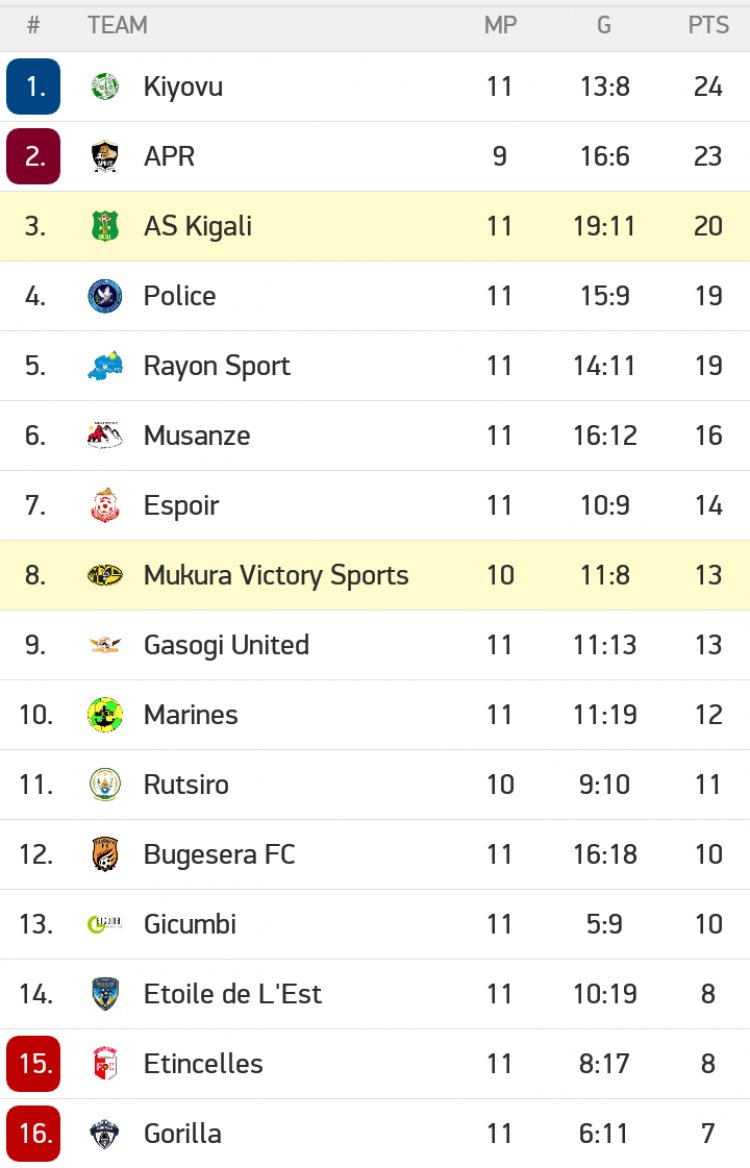Screen dimensions: 750x1168
Task: Select the Rutsiro table row
Action: pos(375,785)
